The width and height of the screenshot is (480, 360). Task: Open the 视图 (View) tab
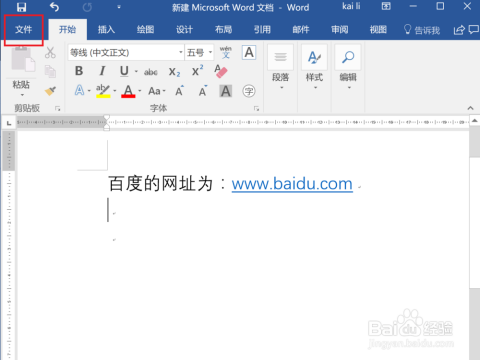click(378, 30)
